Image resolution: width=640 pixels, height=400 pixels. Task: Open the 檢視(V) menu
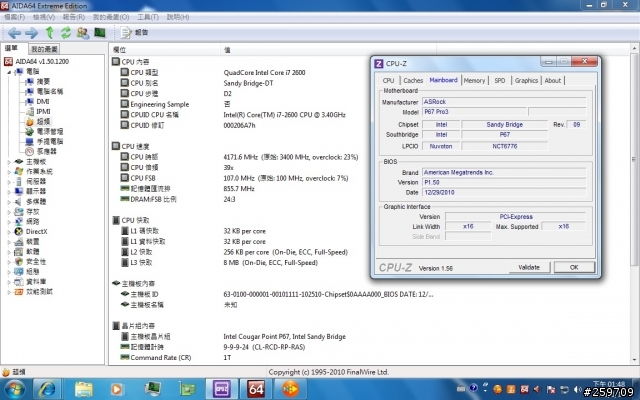tap(44, 17)
